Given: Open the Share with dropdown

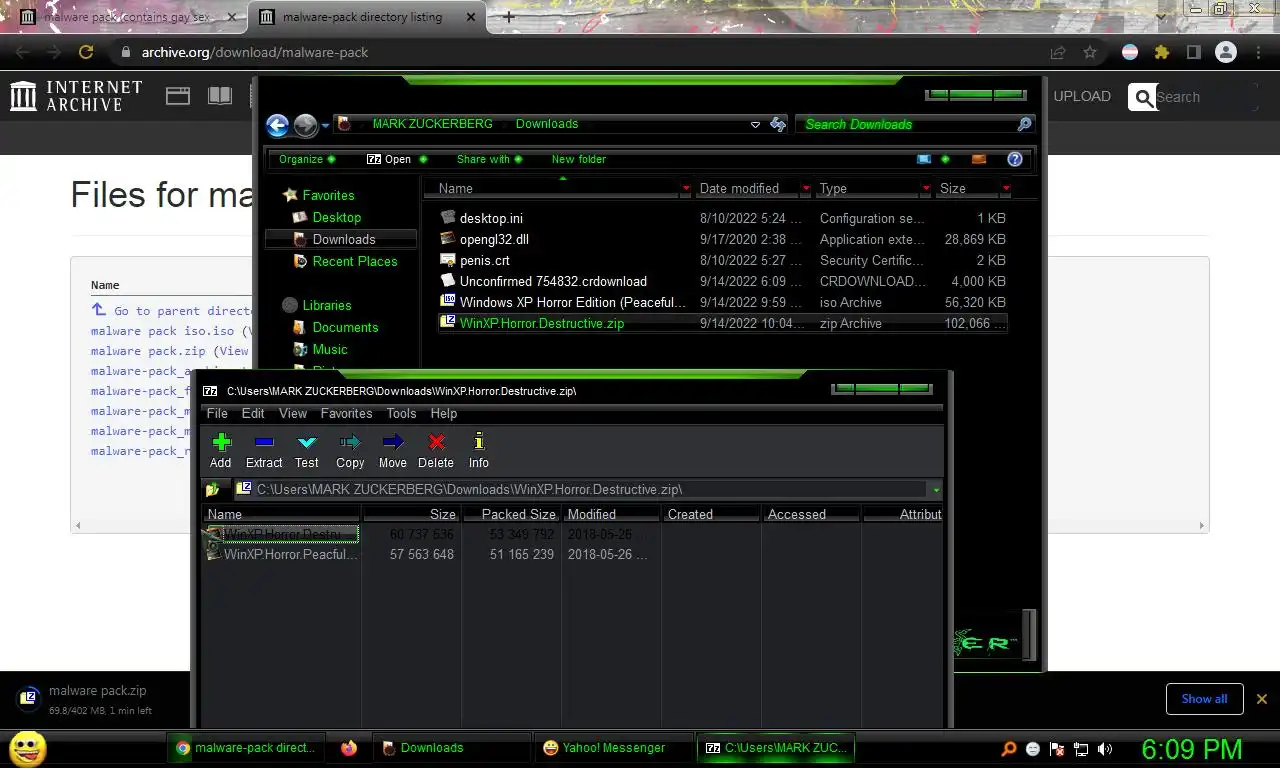Looking at the screenshot, I should point(489,159).
